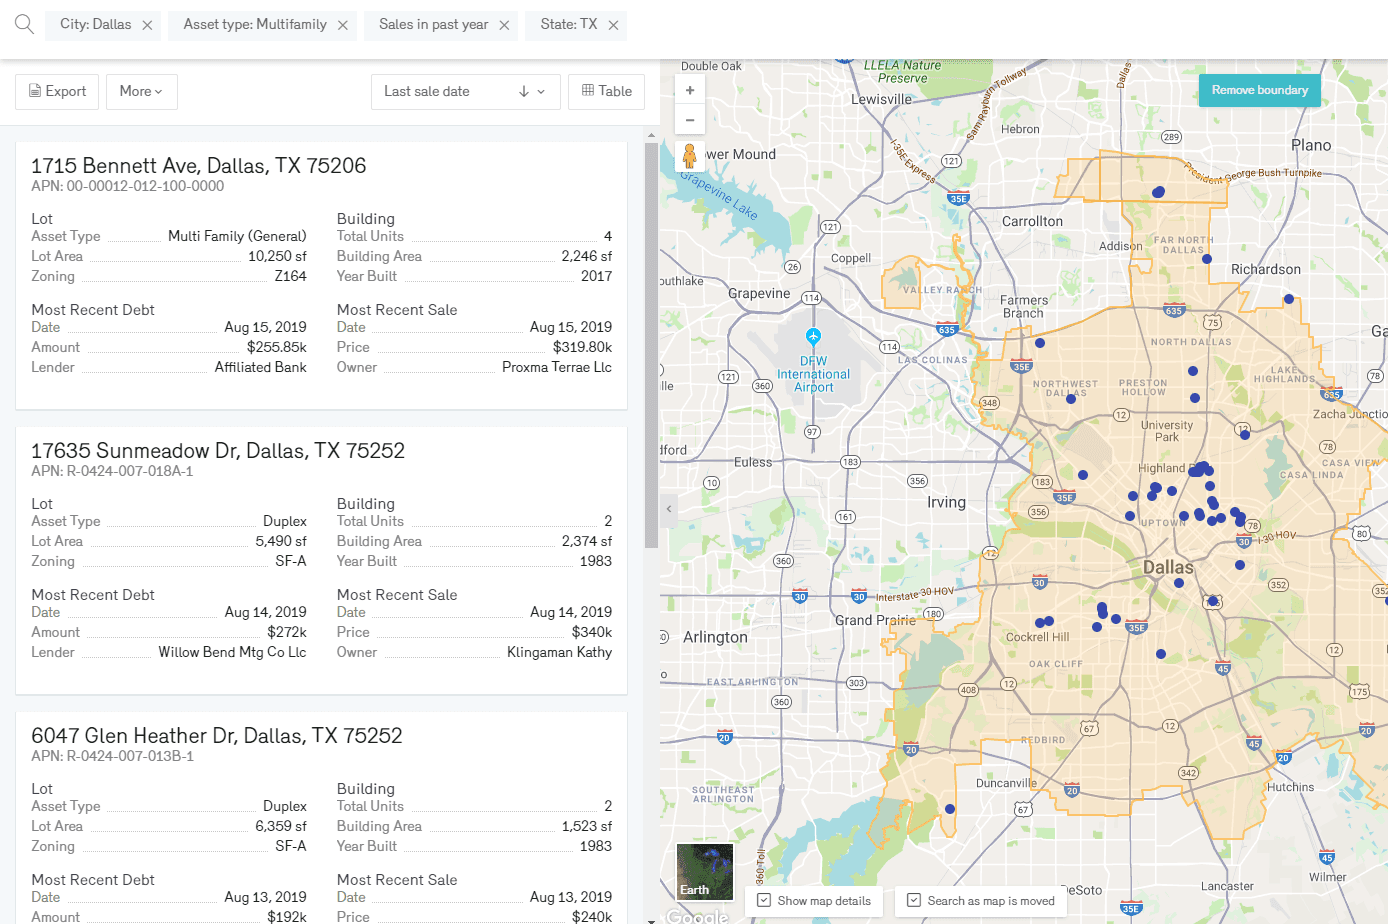The image size is (1388, 924).
Task: Zoom in on the map
Action: click(x=690, y=90)
